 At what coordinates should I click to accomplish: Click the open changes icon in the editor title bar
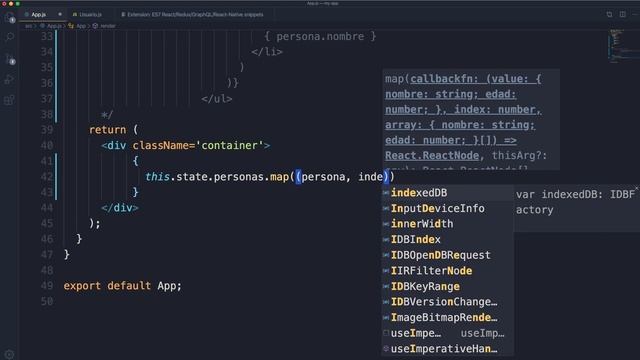point(609,14)
